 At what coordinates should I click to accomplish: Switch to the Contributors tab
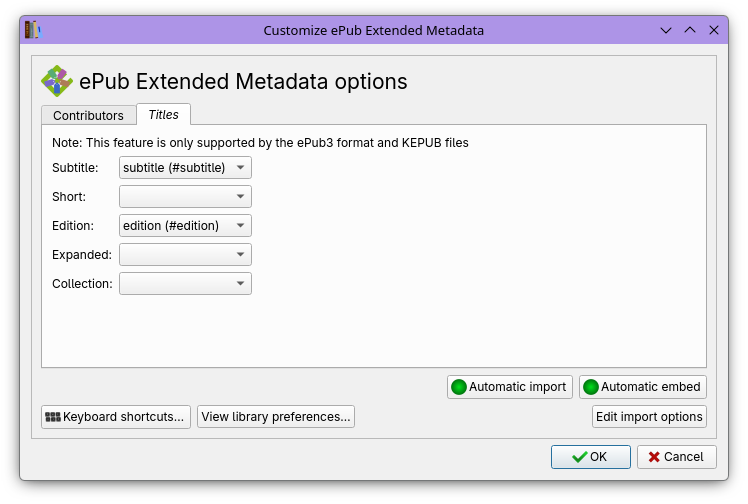88,115
